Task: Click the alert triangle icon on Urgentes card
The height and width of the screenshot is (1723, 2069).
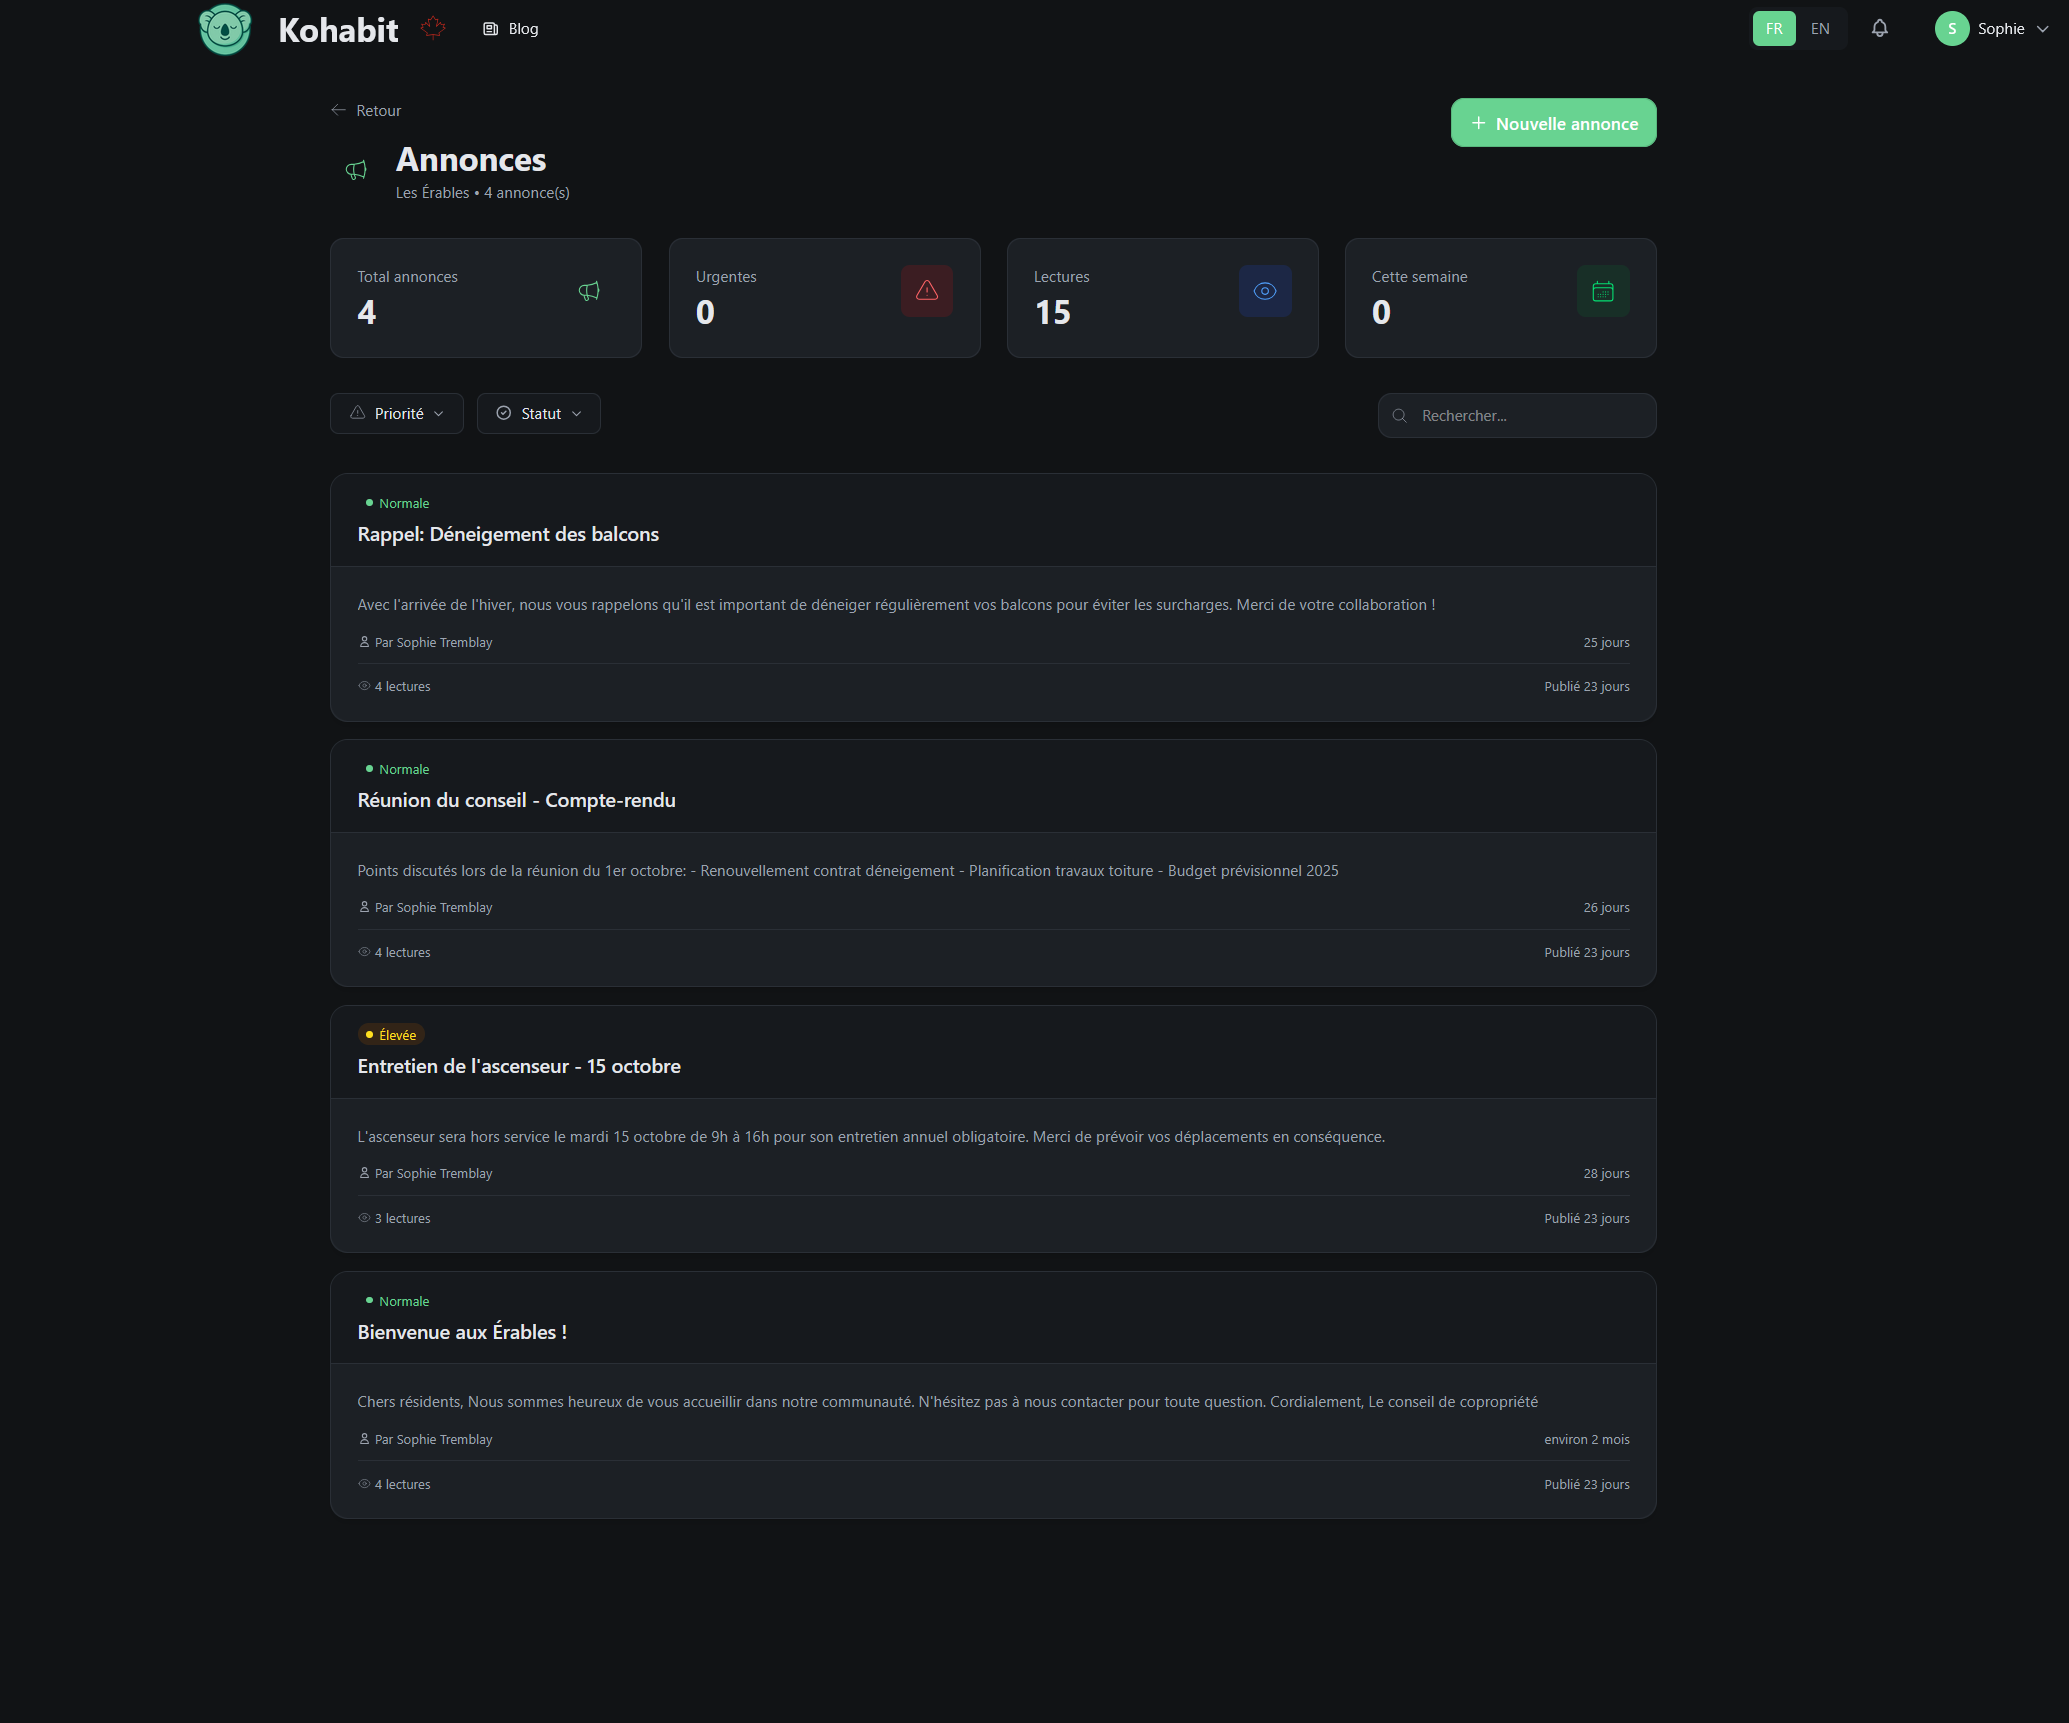Action: click(x=926, y=291)
